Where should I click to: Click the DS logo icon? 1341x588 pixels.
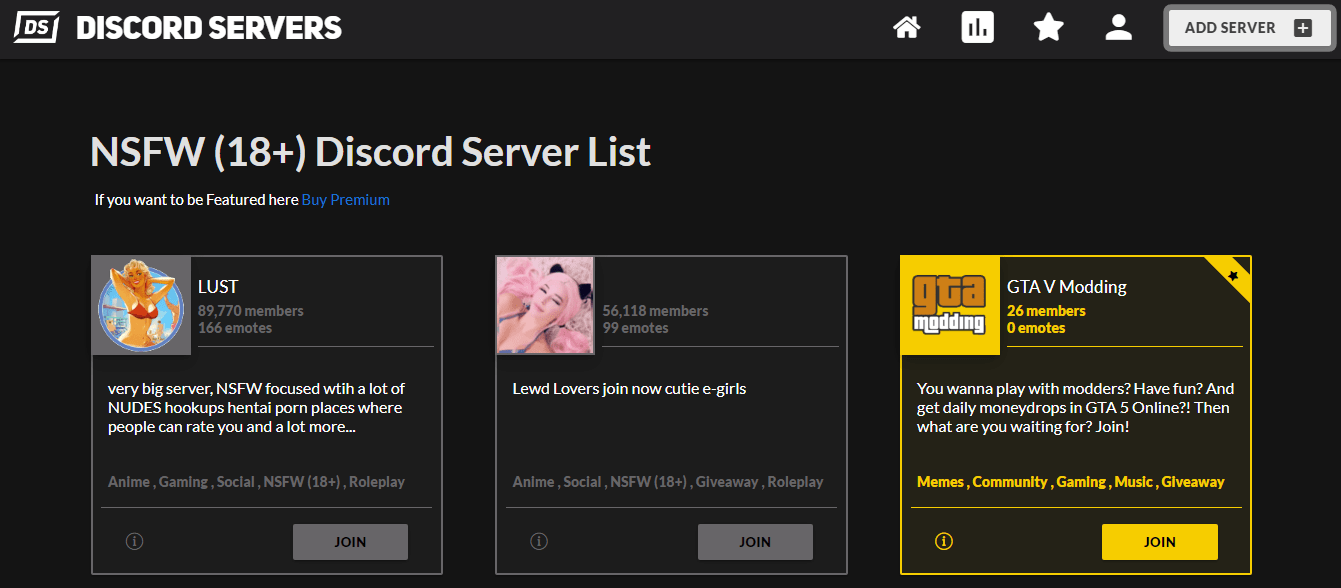[x=36, y=27]
